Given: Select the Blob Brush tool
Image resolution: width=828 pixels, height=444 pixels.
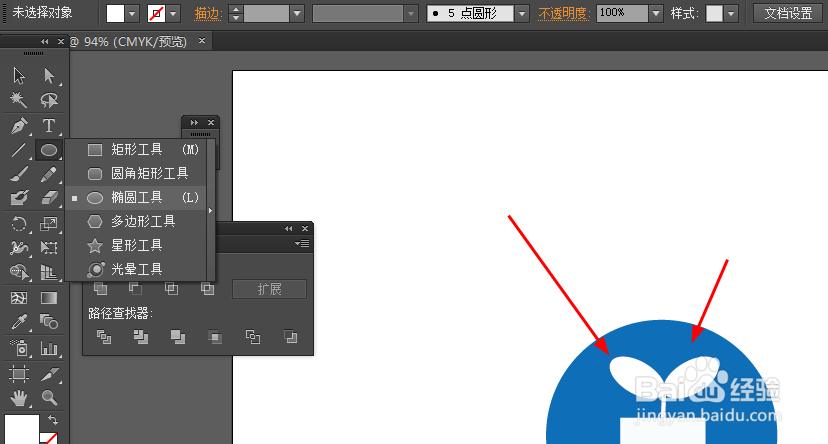Looking at the screenshot, I should point(19,197).
